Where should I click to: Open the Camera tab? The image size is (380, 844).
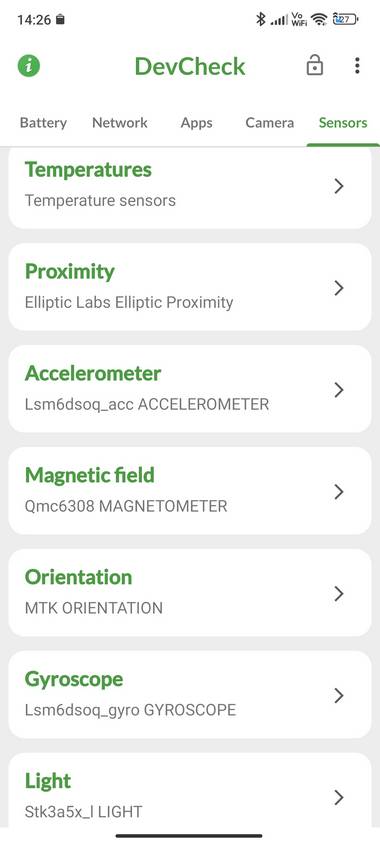[x=270, y=123]
